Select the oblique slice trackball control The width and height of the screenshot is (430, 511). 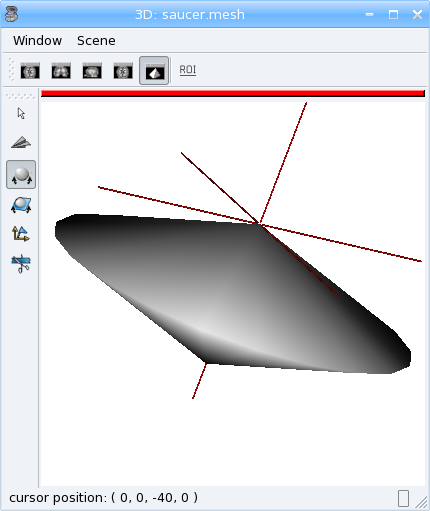[x=21, y=205]
